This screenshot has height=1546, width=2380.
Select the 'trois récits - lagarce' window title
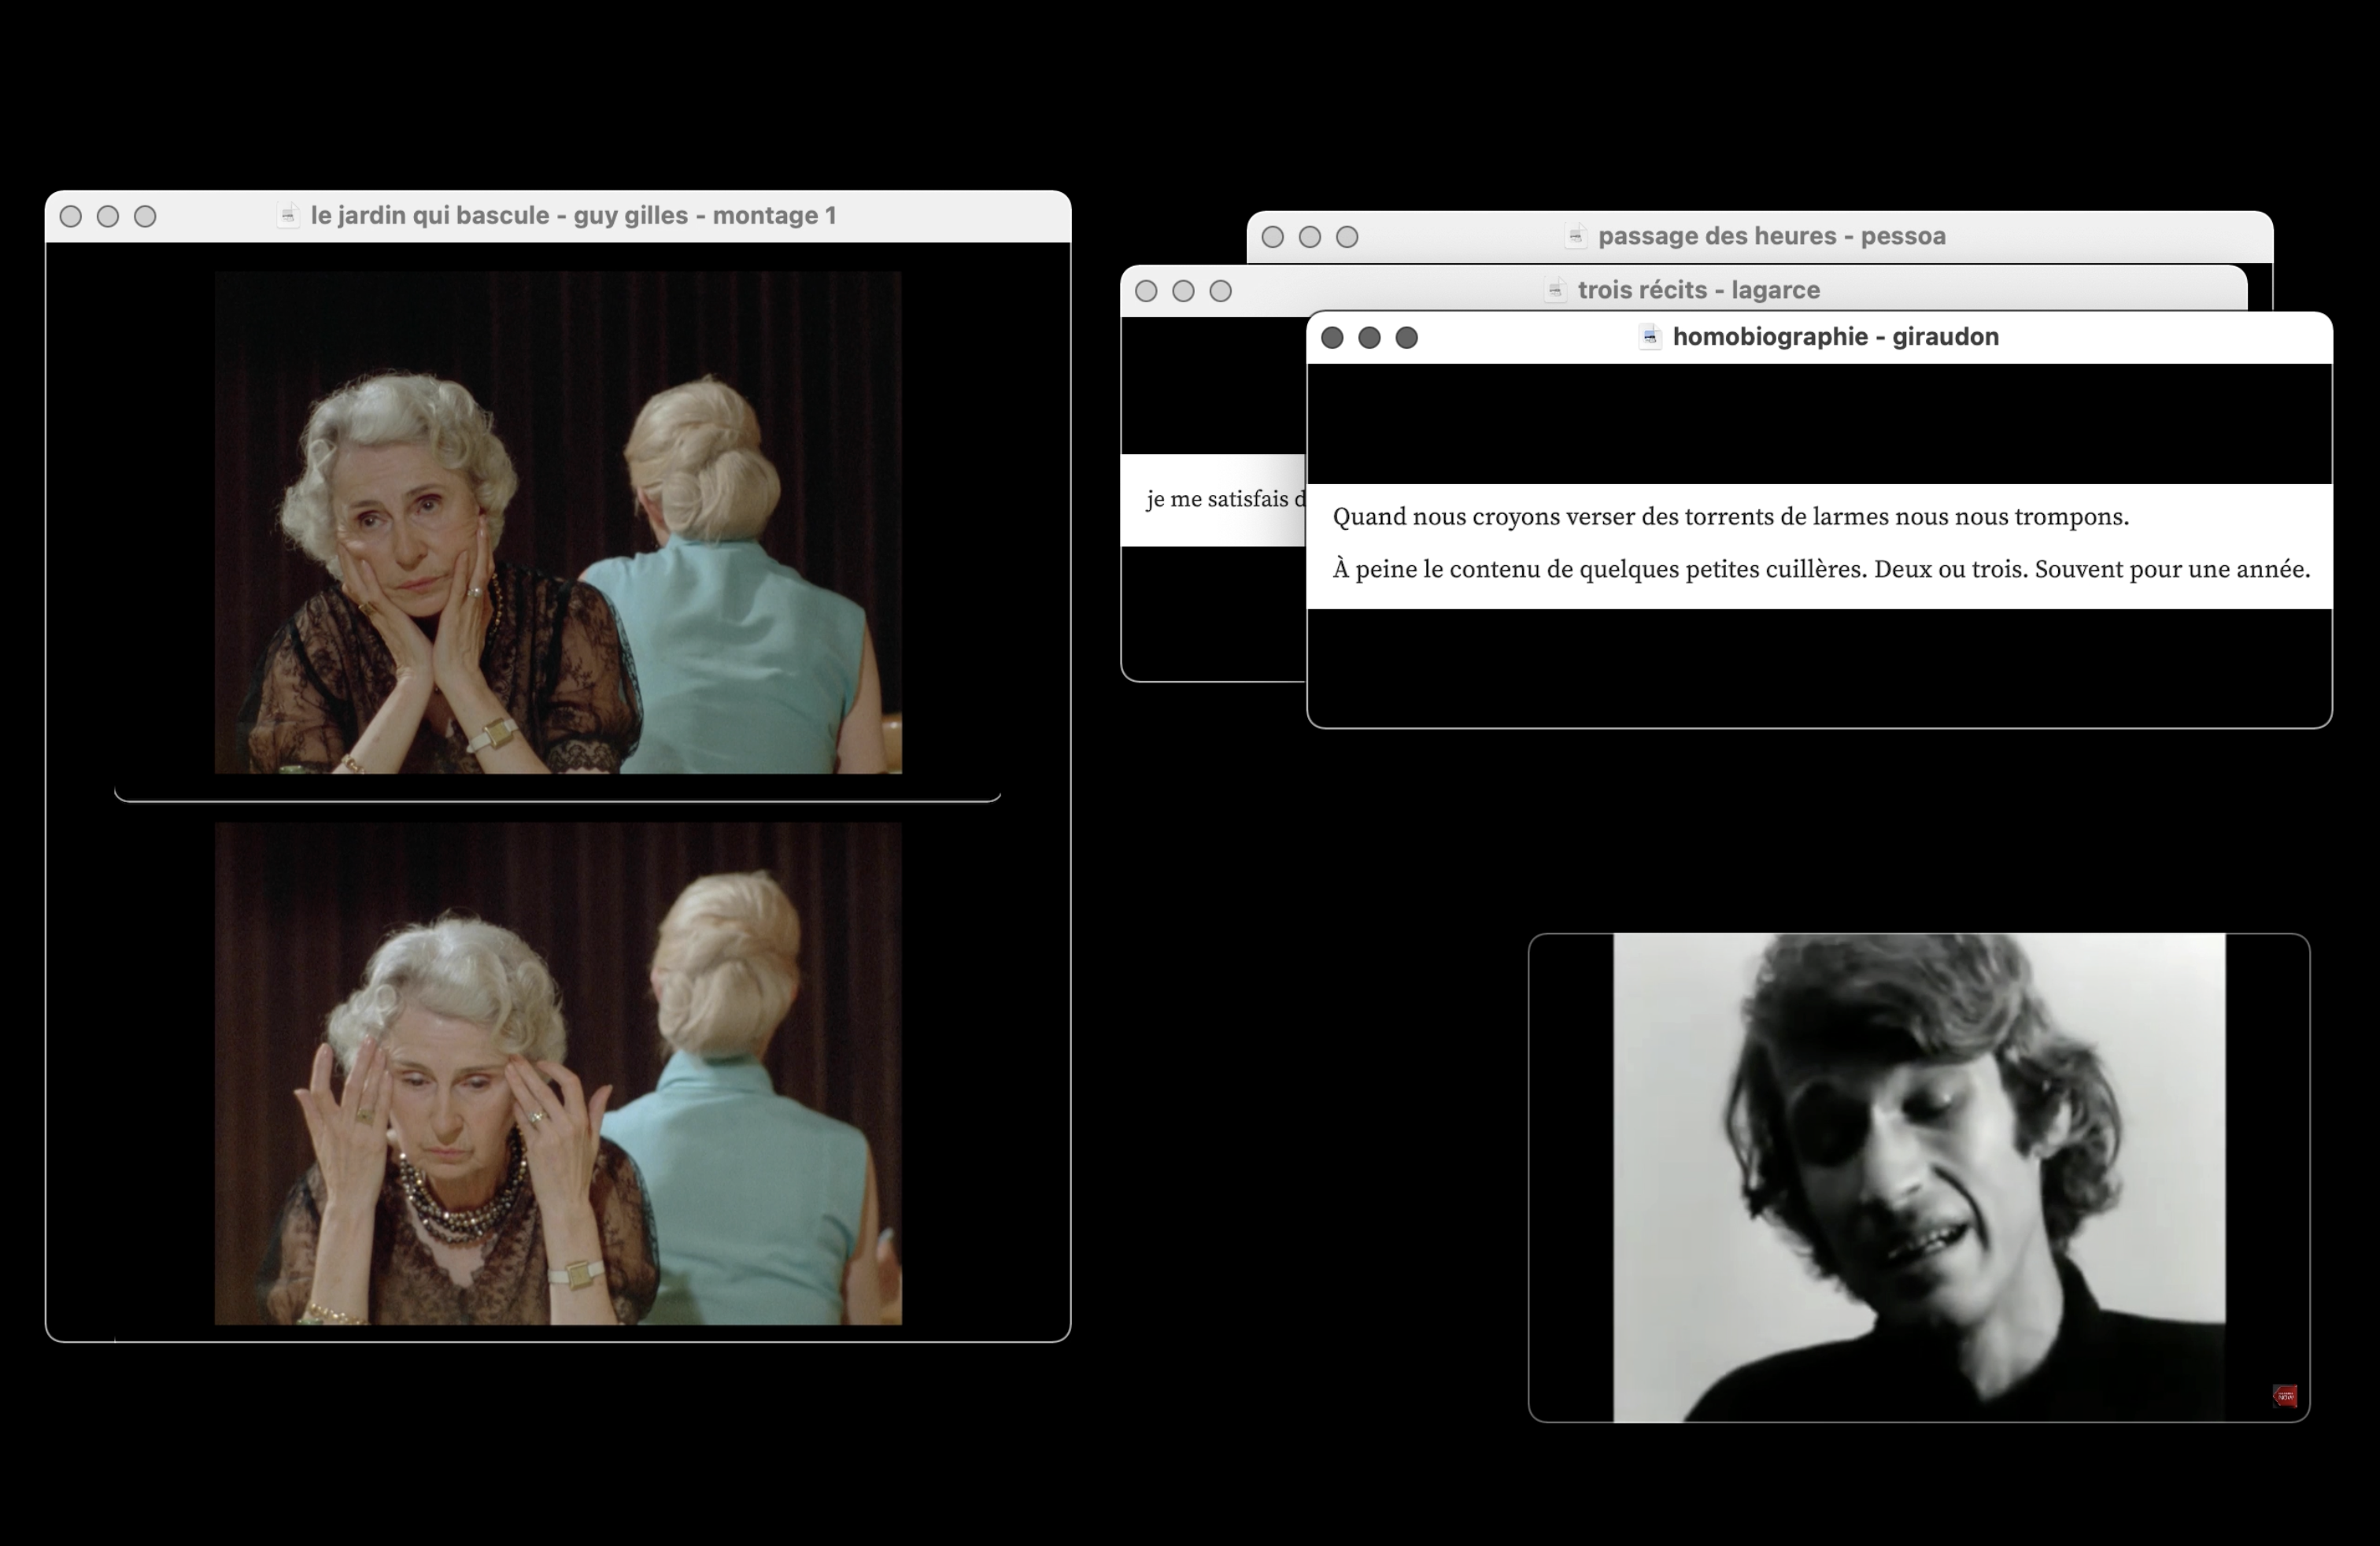[x=1698, y=290]
